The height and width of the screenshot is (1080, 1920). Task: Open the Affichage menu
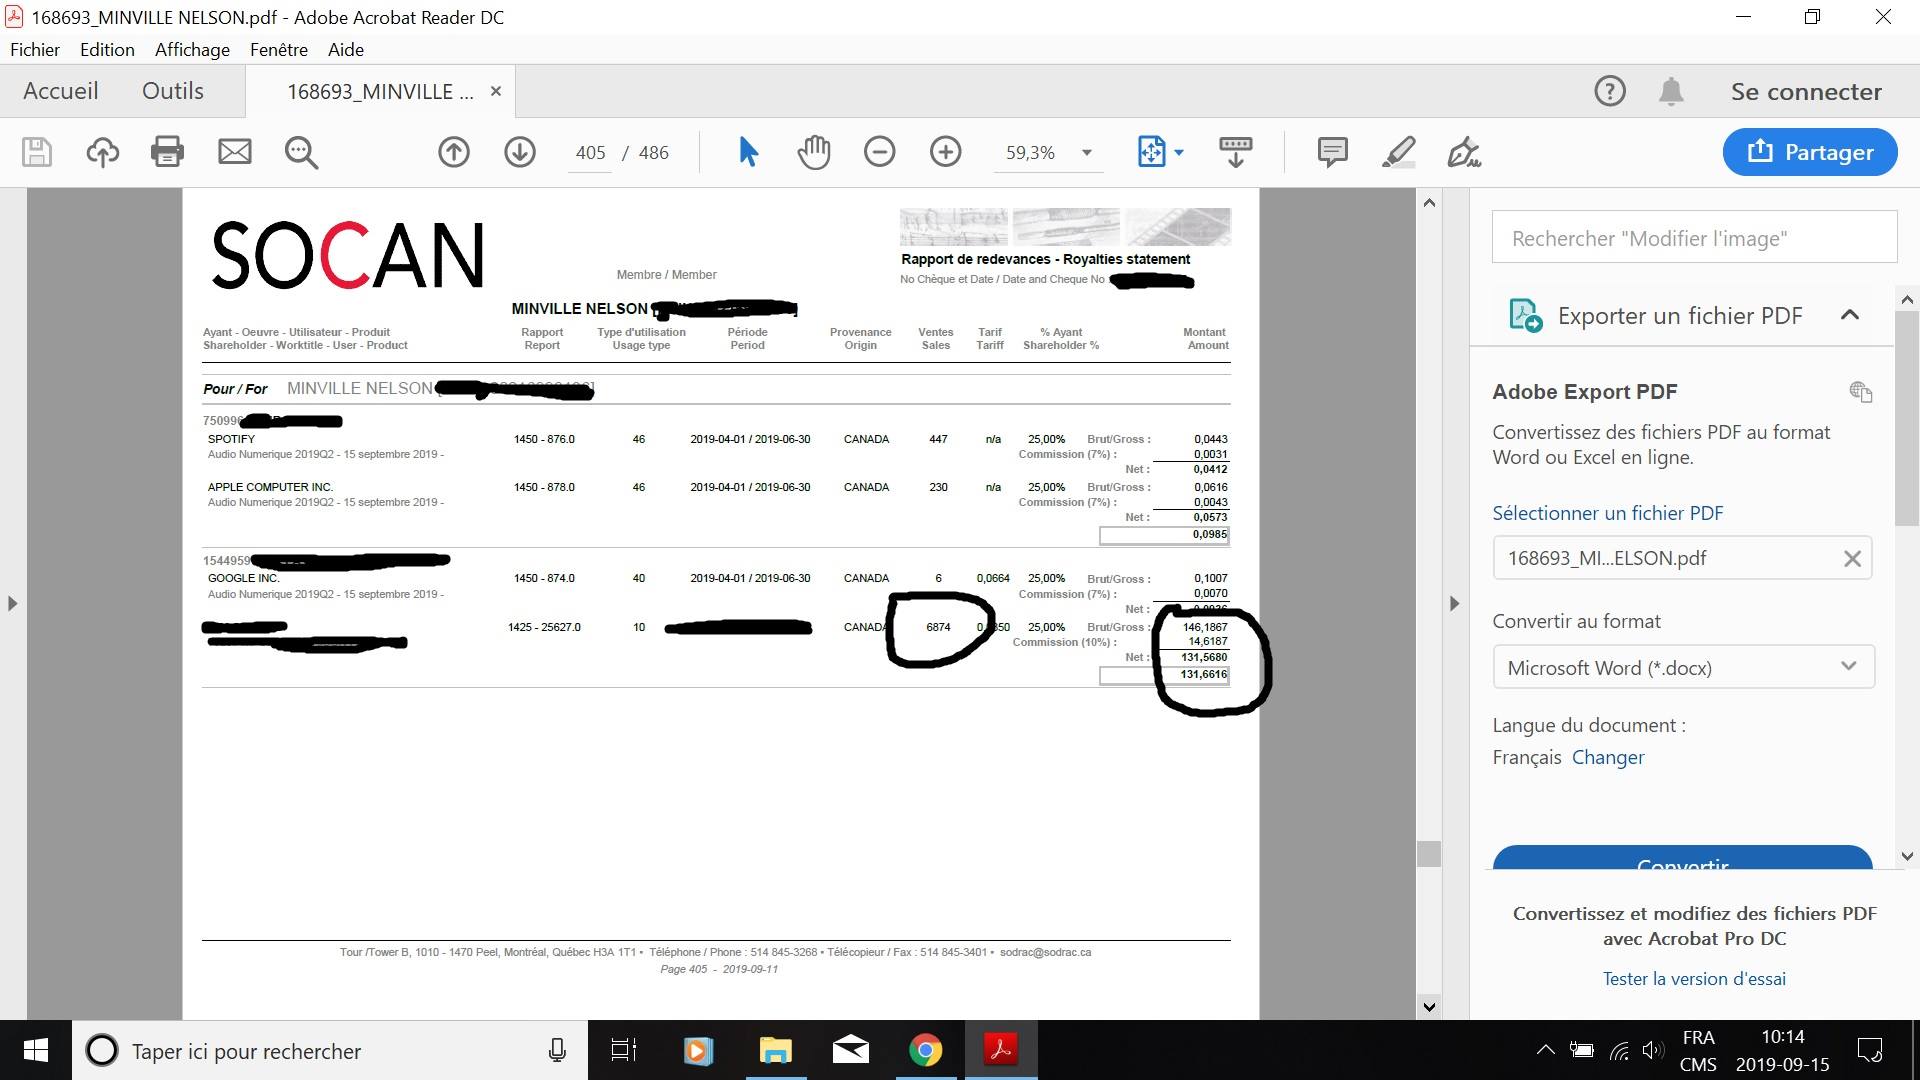192,49
